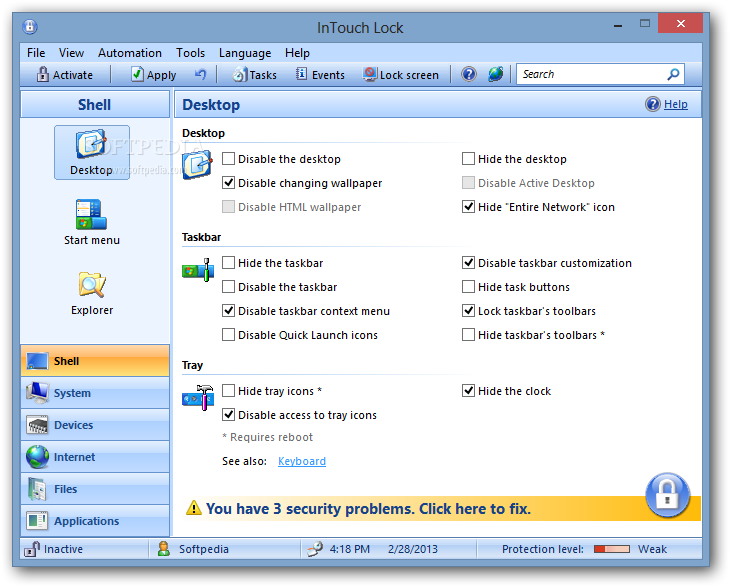
Task: Click the Inactive status icon in status bar
Action: 32,549
